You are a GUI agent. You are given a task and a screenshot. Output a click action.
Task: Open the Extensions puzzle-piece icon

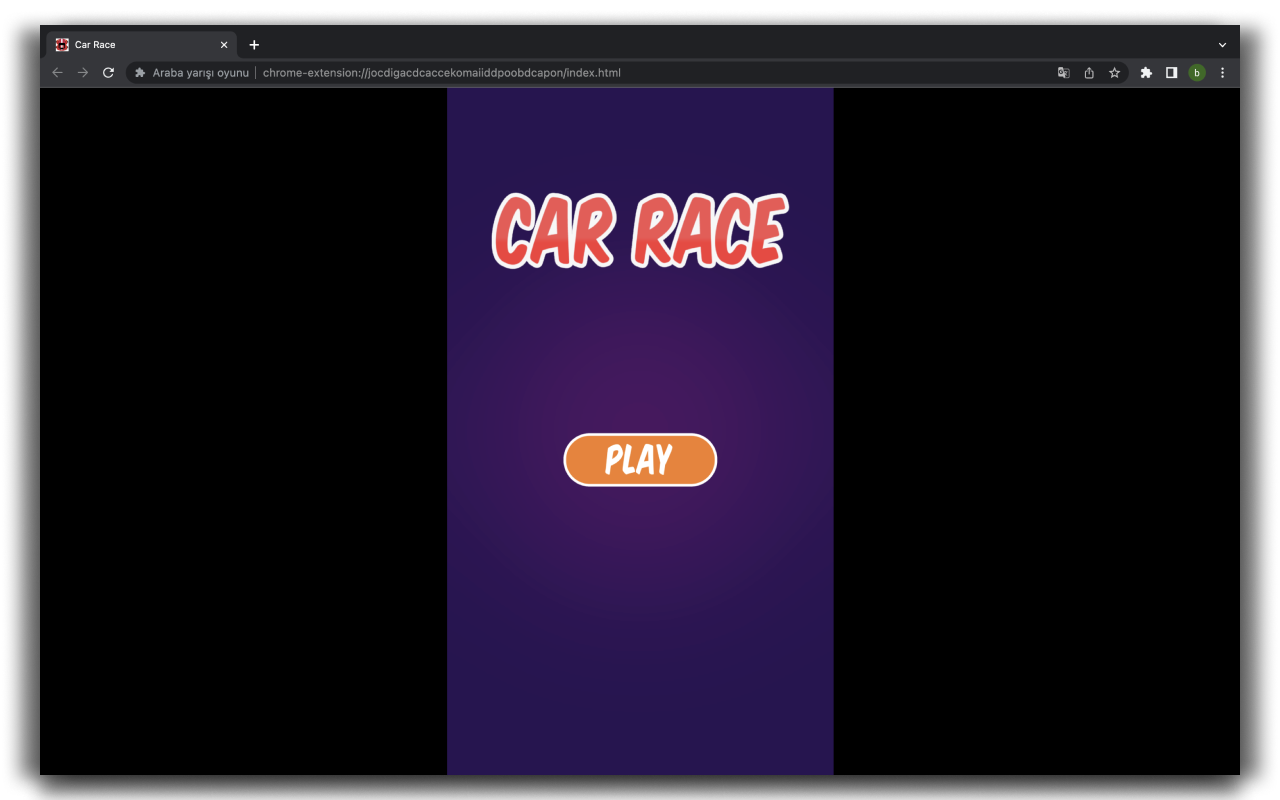point(1146,72)
